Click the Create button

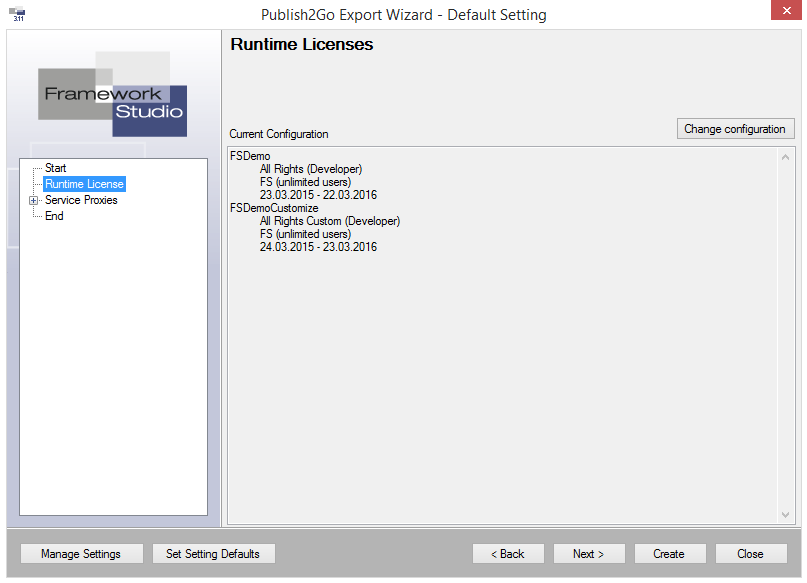point(670,554)
